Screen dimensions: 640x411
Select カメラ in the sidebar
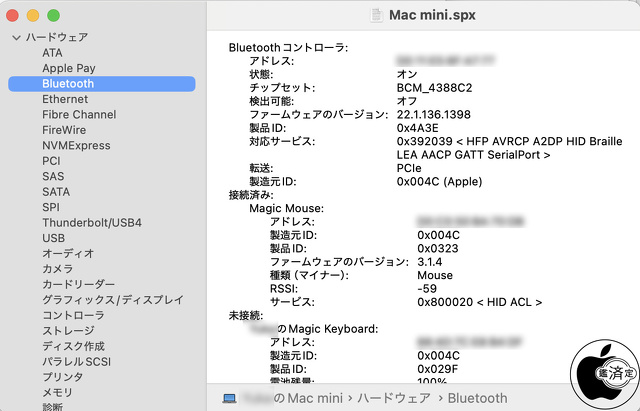click(x=58, y=269)
